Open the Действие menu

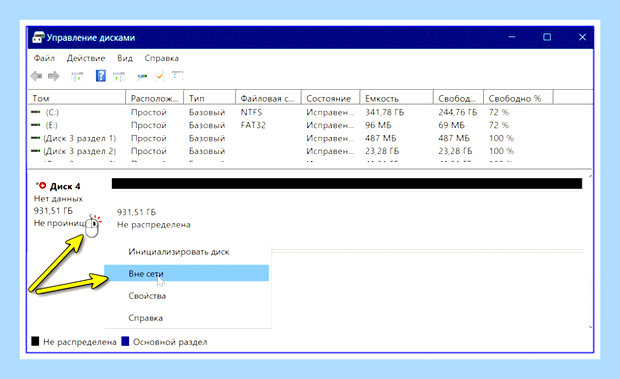[86, 58]
